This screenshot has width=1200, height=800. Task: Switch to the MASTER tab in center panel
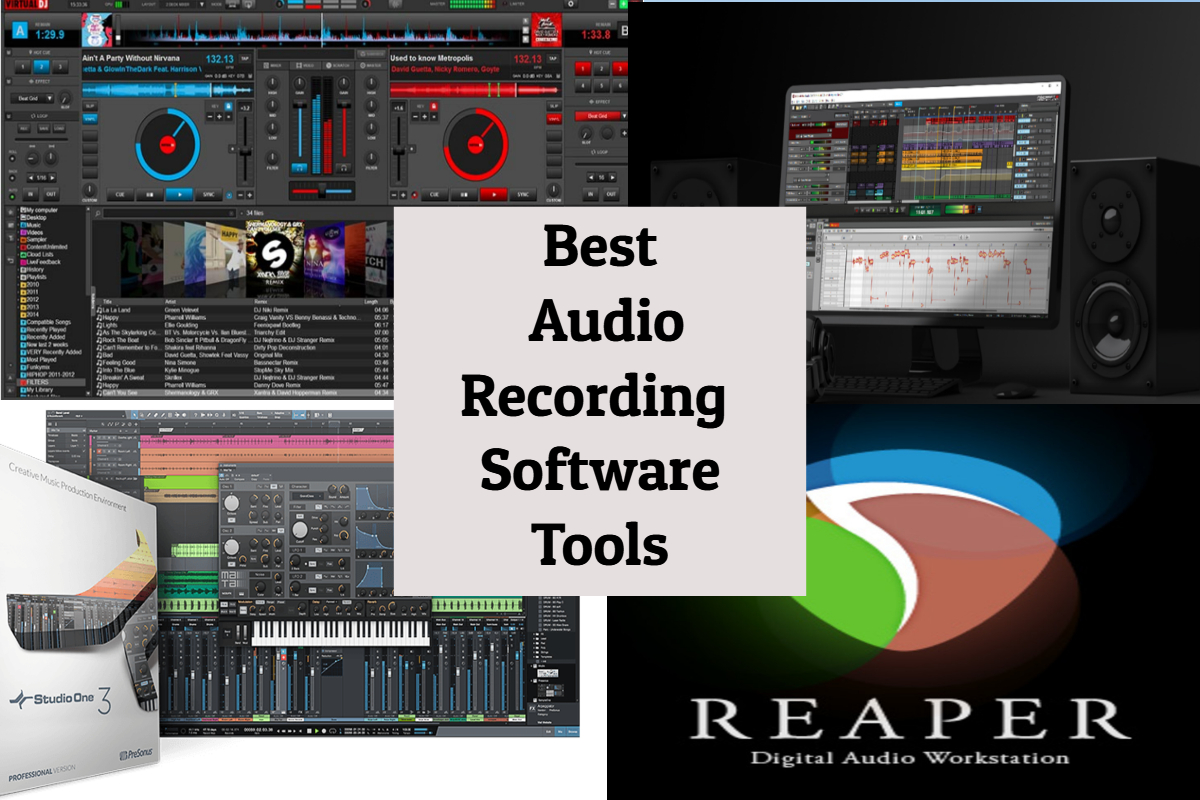pos(371,65)
